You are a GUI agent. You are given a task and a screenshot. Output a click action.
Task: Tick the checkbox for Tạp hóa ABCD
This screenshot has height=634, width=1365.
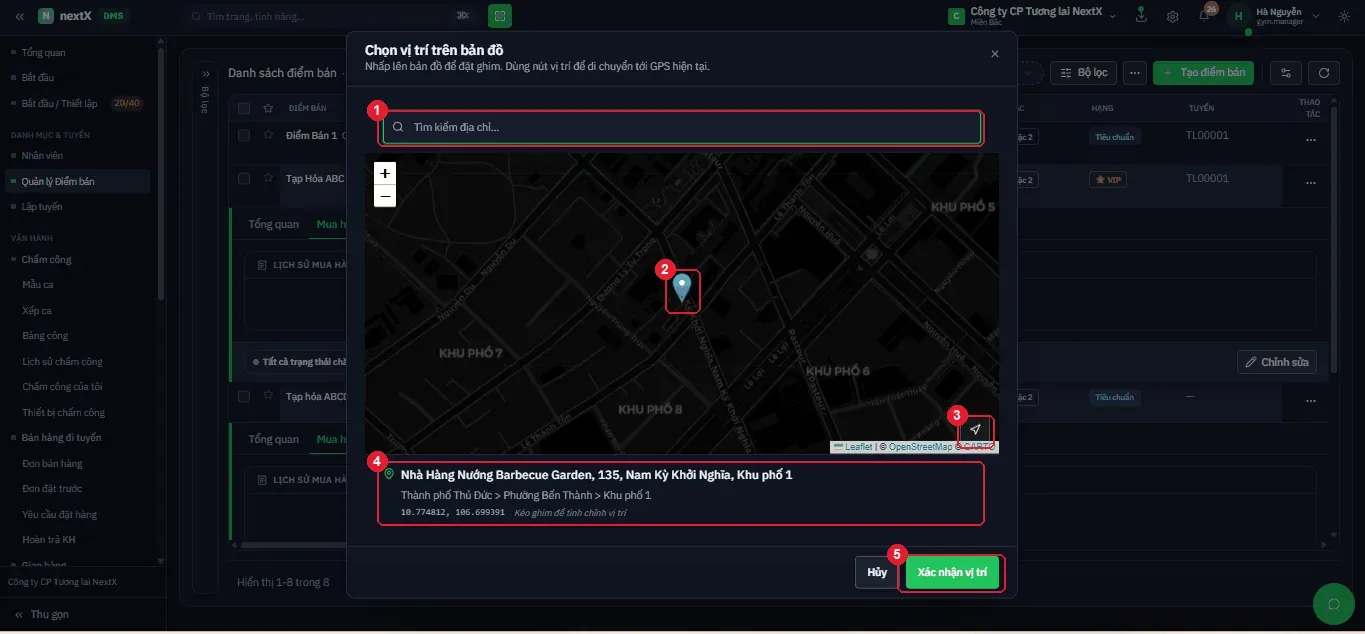[244, 396]
